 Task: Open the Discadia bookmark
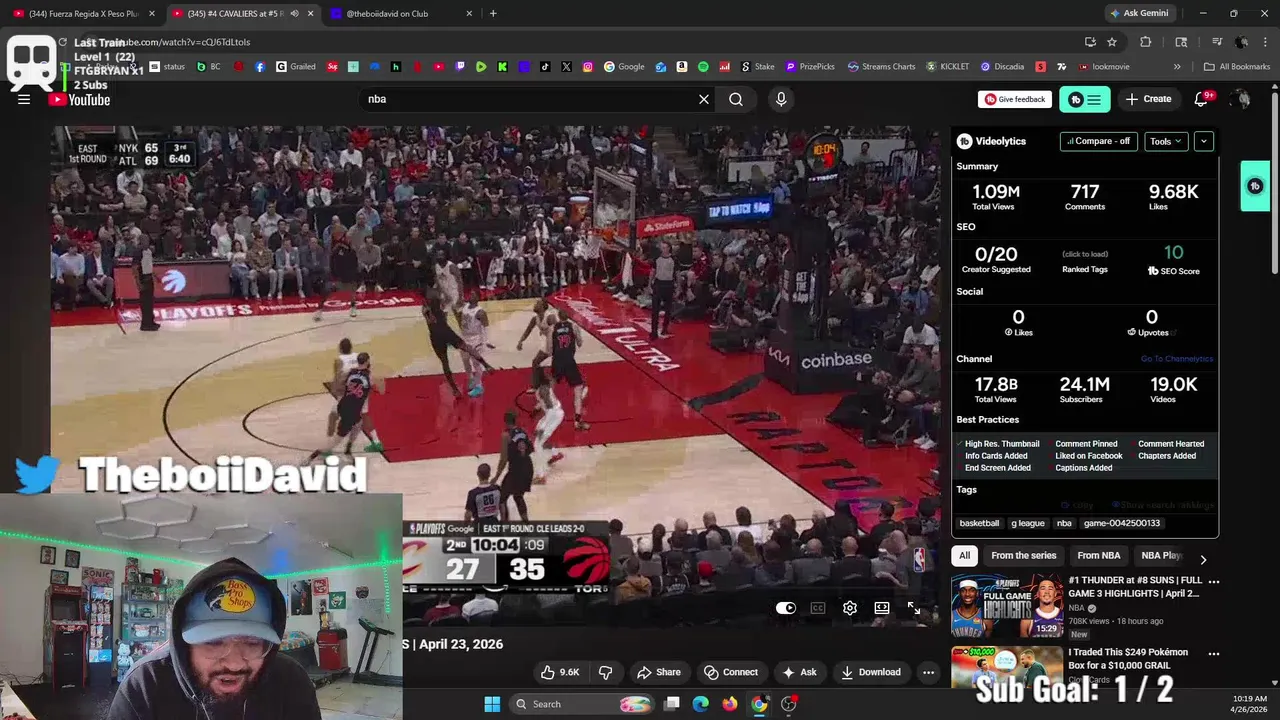click(x=1002, y=67)
